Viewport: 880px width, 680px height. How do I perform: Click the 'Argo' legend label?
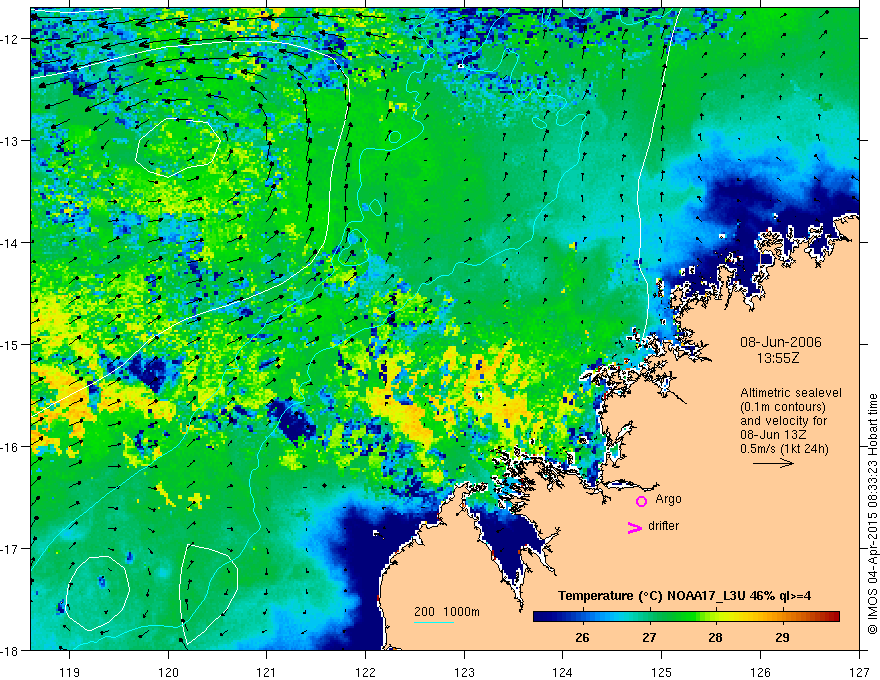(x=668, y=499)
